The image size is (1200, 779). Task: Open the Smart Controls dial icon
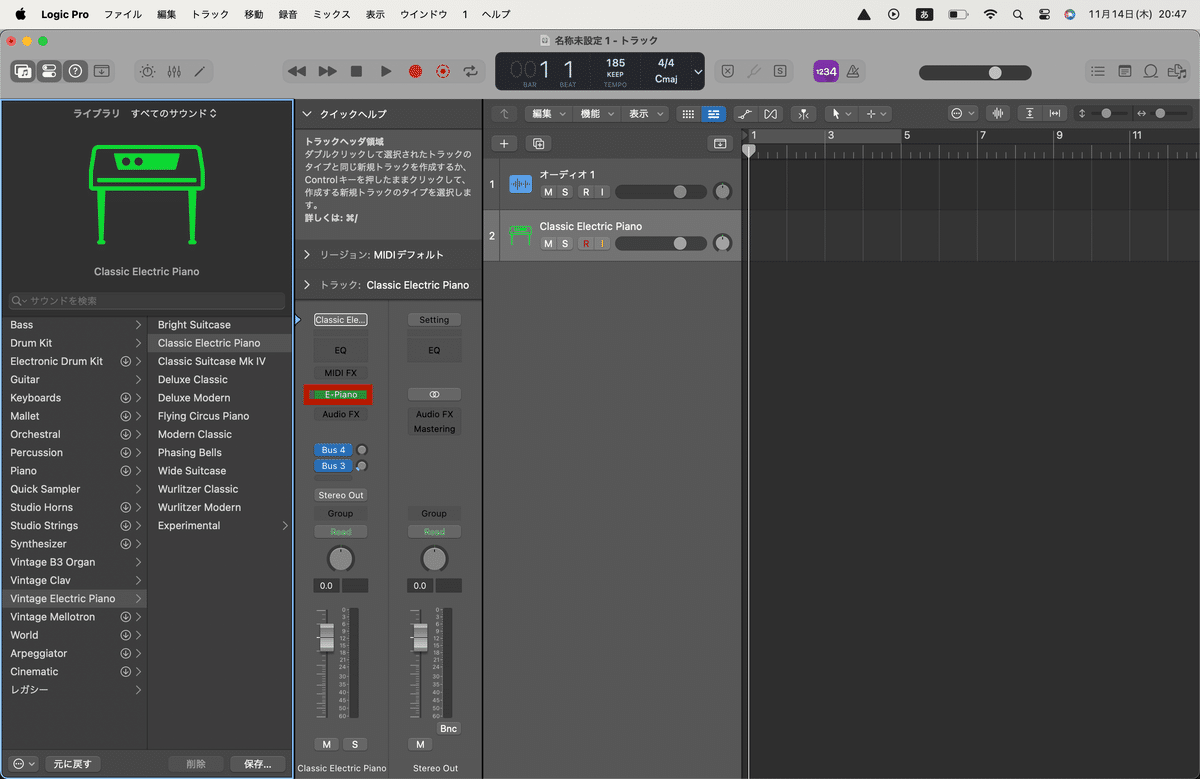point(148,71)
